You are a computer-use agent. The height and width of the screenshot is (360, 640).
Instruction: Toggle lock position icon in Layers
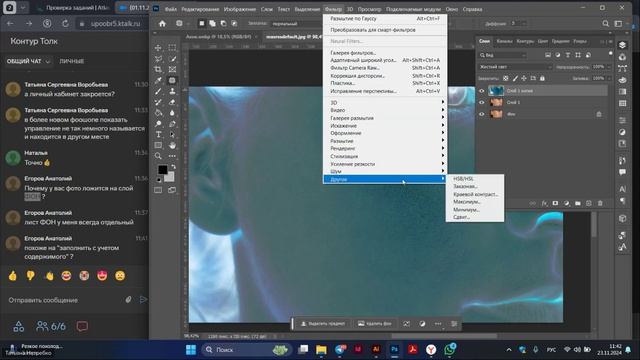pos(524,78)
